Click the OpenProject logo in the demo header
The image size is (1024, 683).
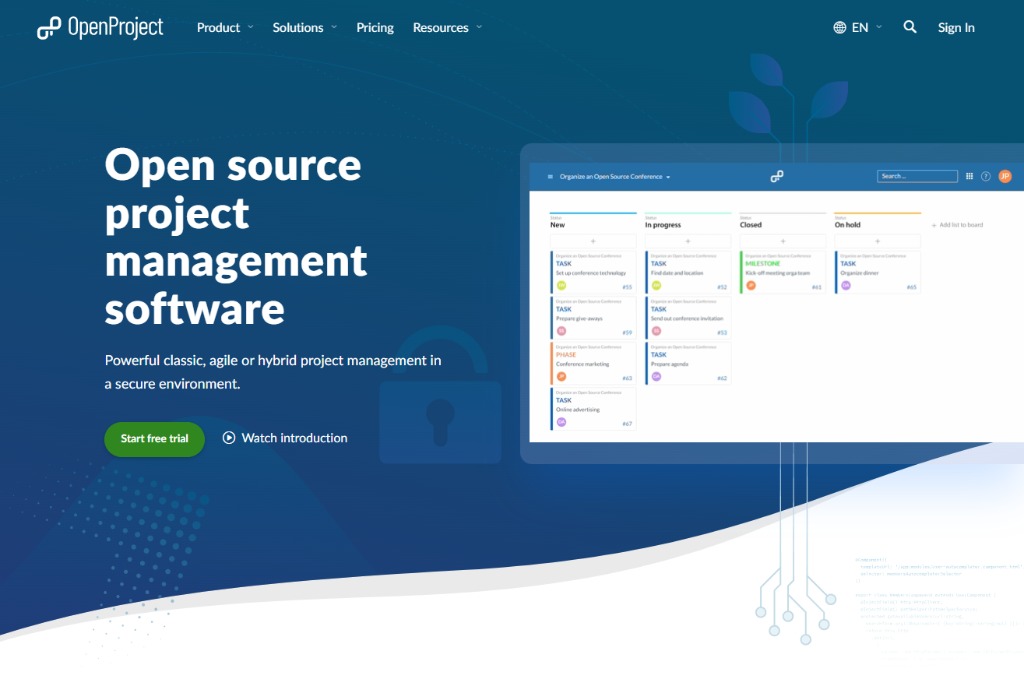click(x=777, y=175)
